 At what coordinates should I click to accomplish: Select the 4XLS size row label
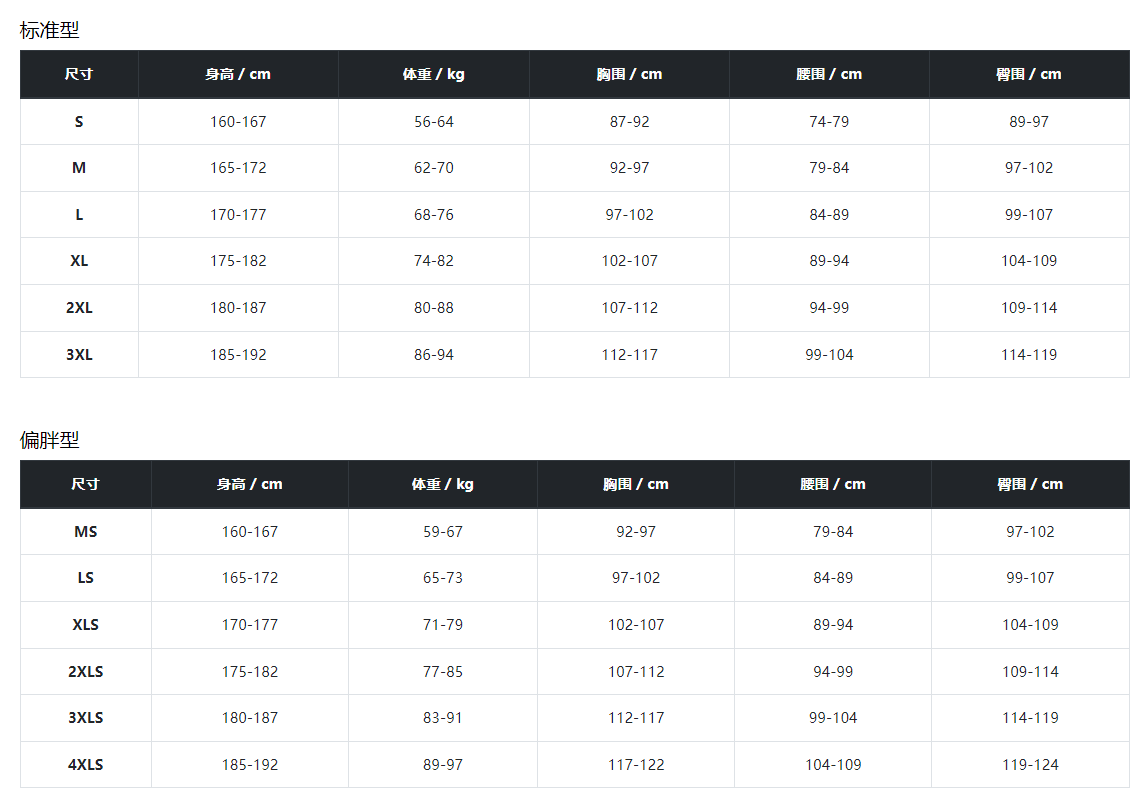85,765
